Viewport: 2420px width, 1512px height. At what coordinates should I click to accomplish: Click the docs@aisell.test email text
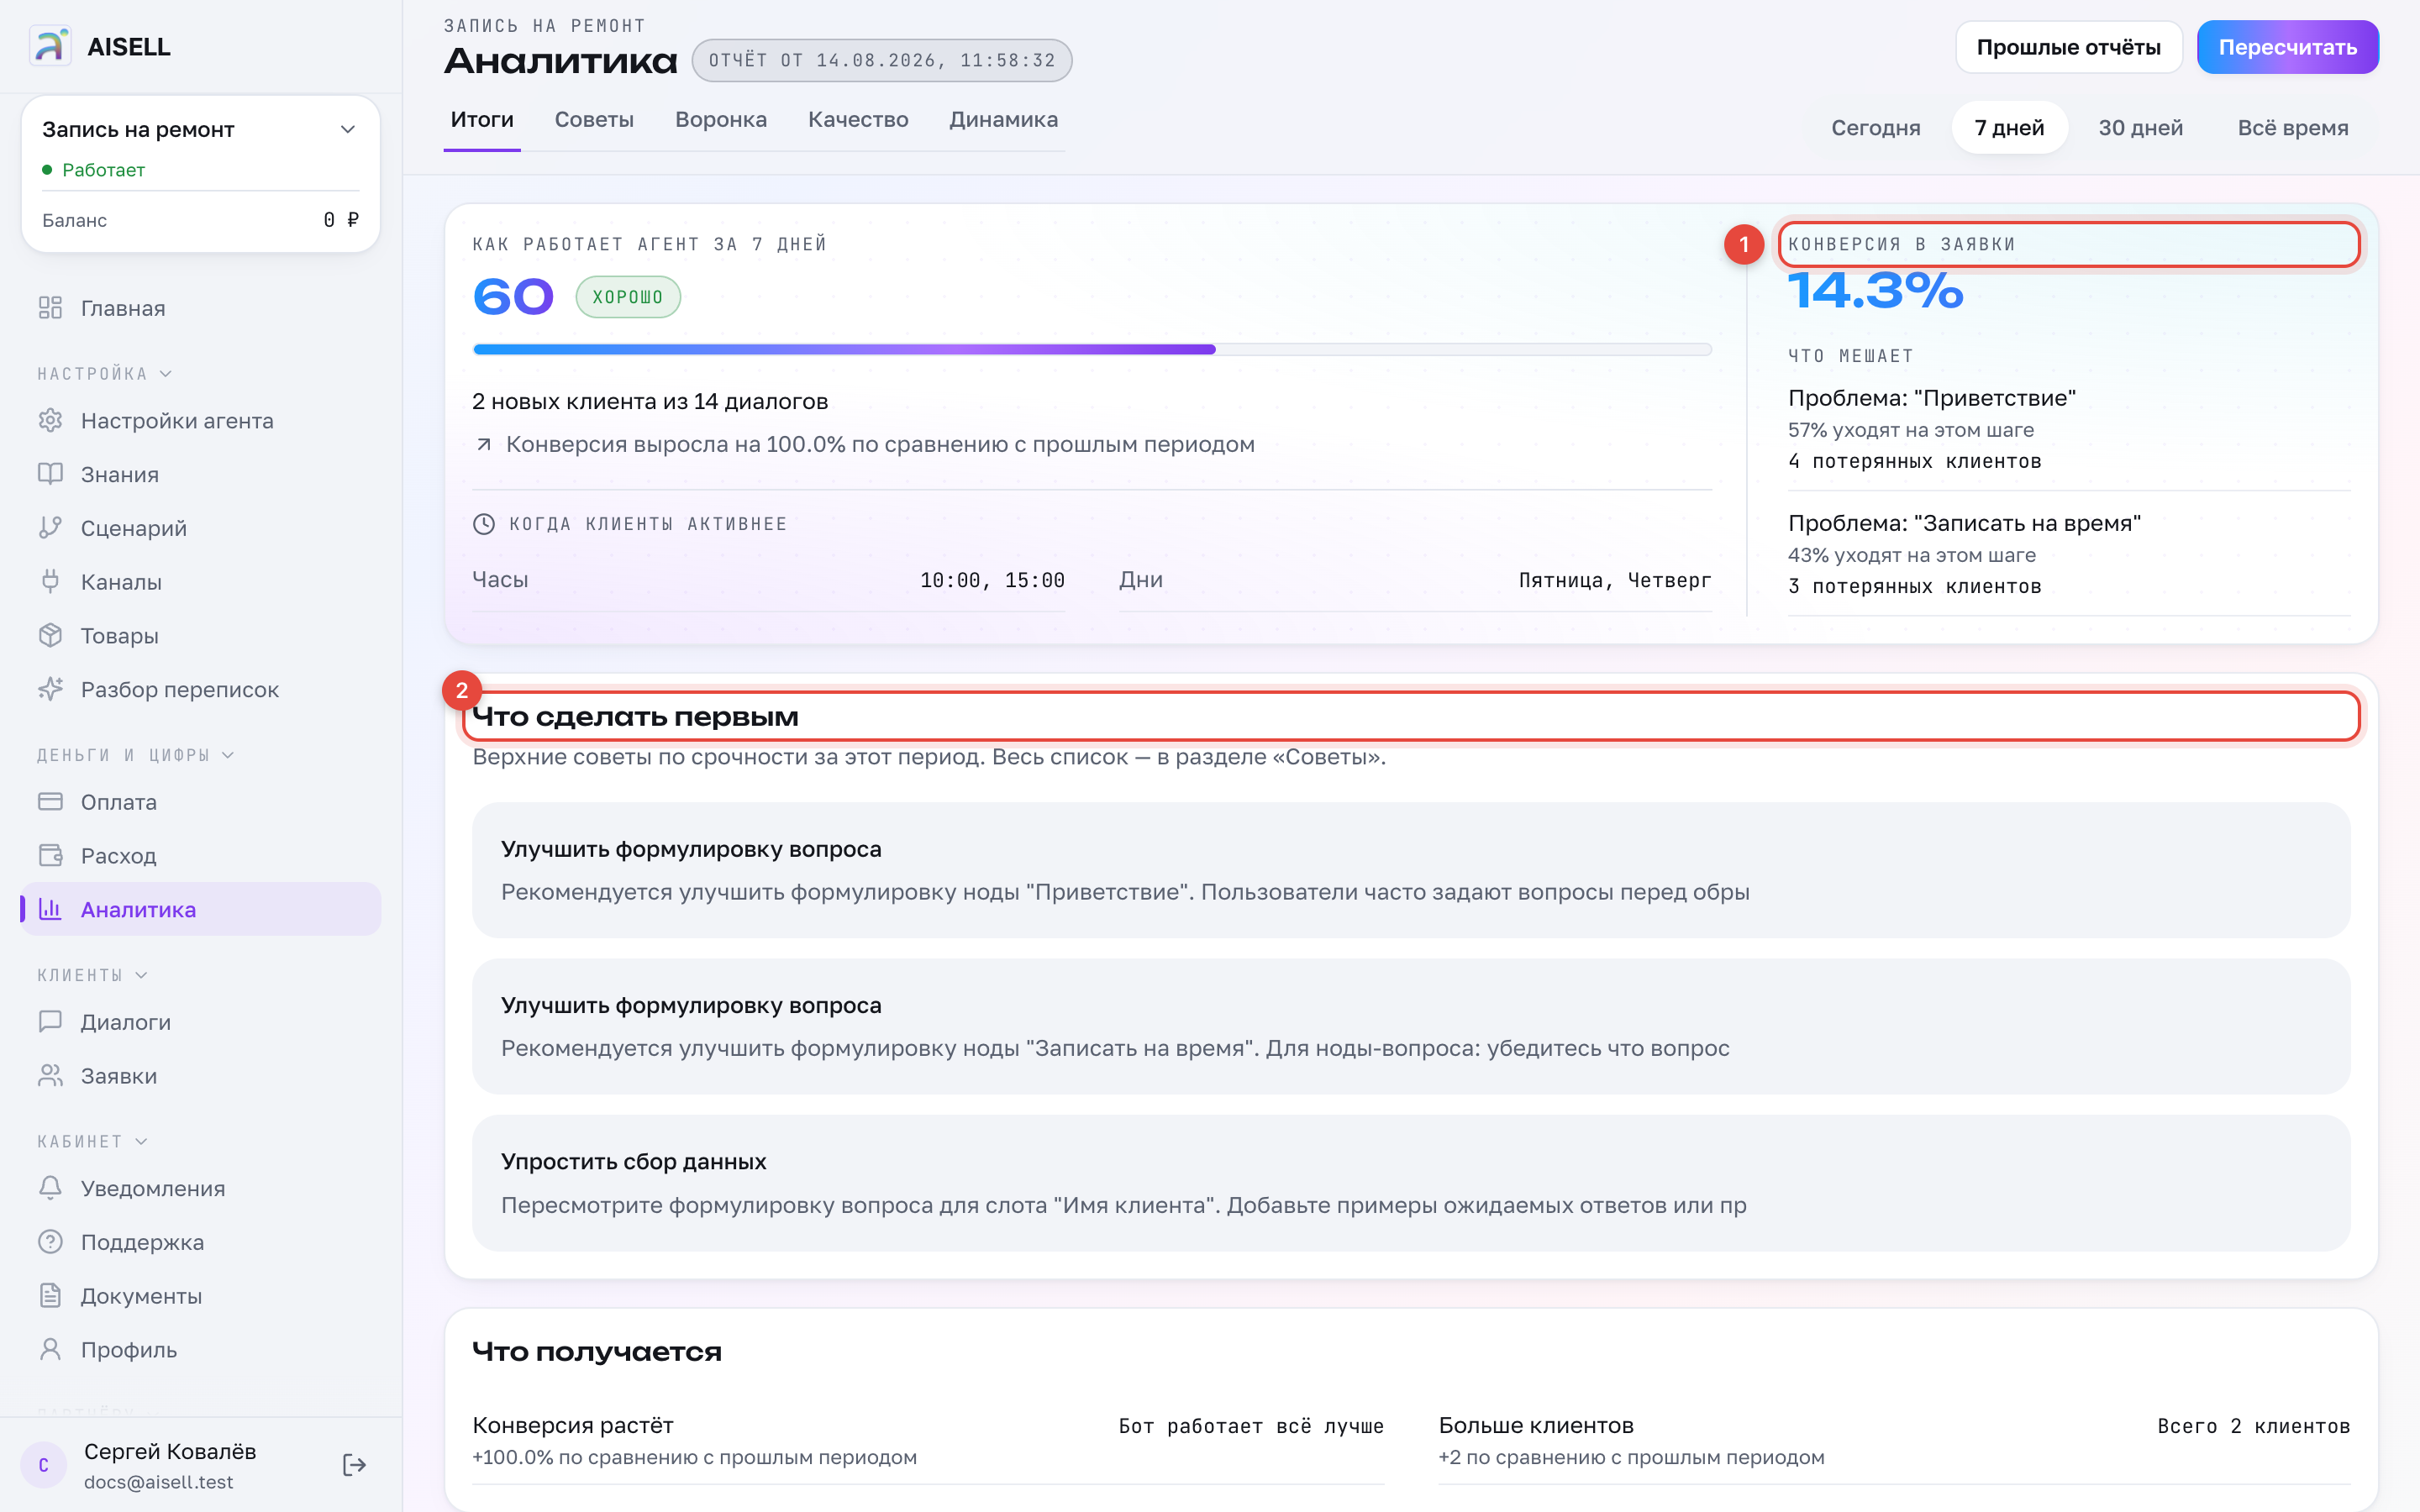159,1482
